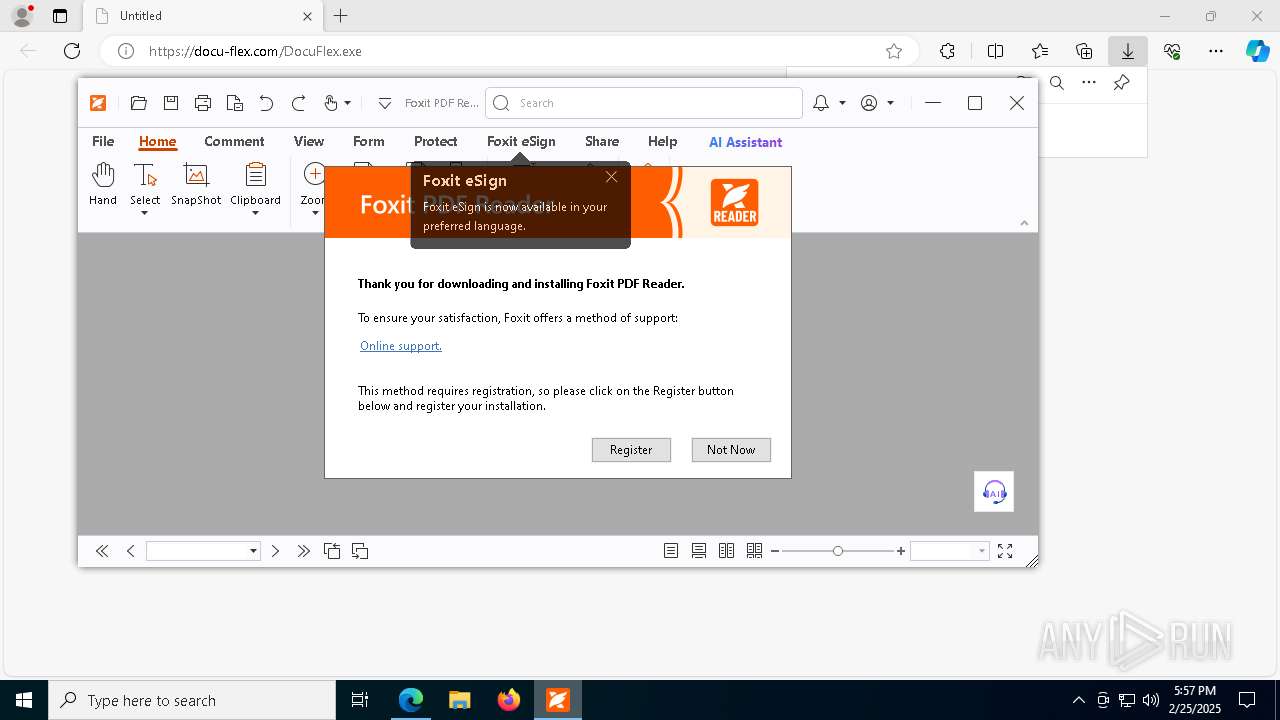Screen dimensions: 1280x720
Task: Click the create PDF from clipboard icon
Action: coord(235,103)
